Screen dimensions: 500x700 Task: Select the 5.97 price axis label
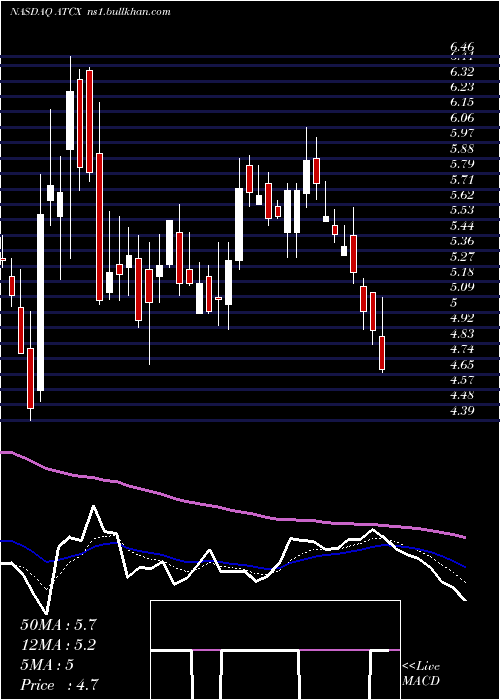(462, 133)
